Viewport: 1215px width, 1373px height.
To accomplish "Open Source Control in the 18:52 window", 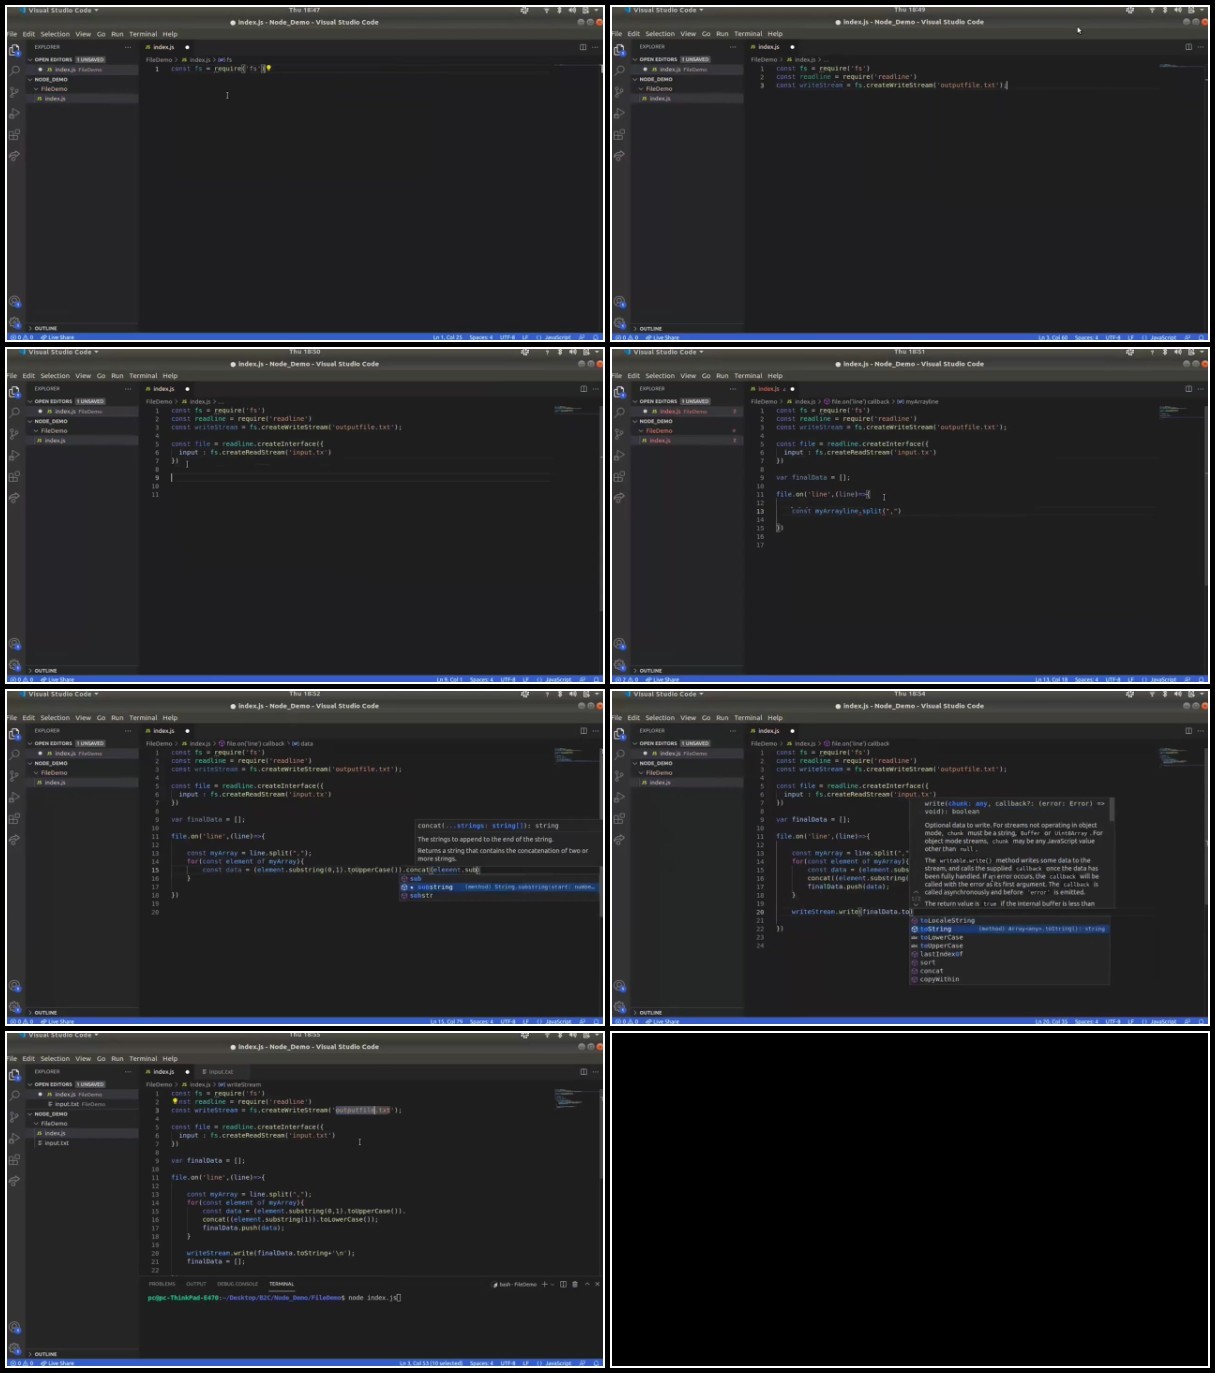I will [14, 776].
